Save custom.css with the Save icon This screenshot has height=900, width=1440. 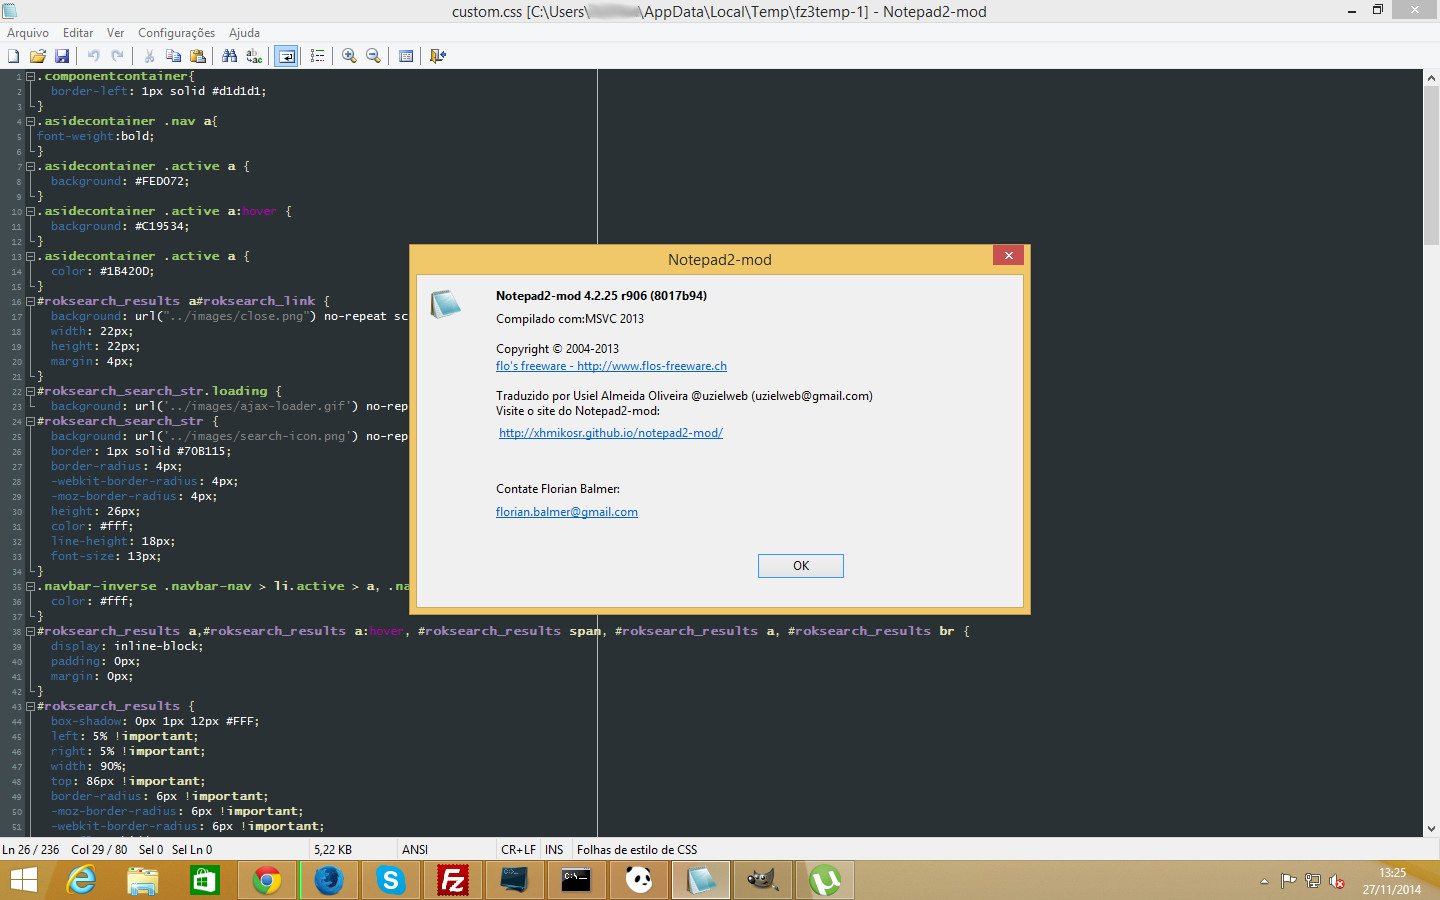point(62,56)
